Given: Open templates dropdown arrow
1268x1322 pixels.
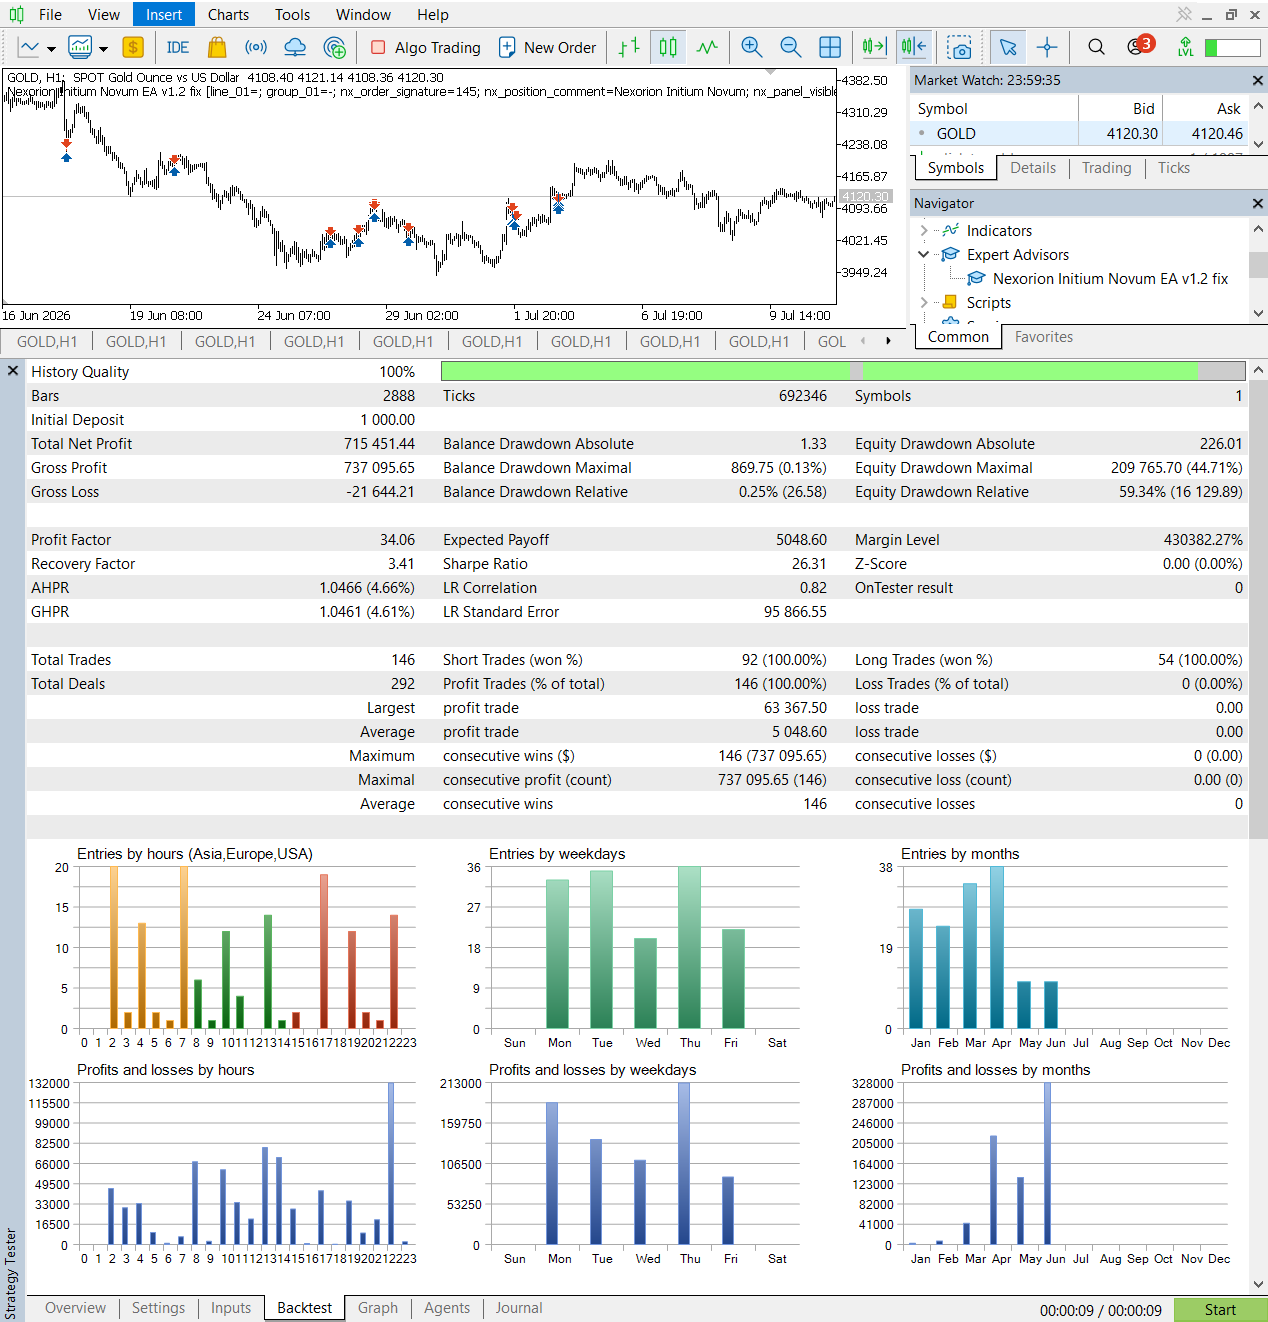Looking at the screenshot, I should (103, 48).
